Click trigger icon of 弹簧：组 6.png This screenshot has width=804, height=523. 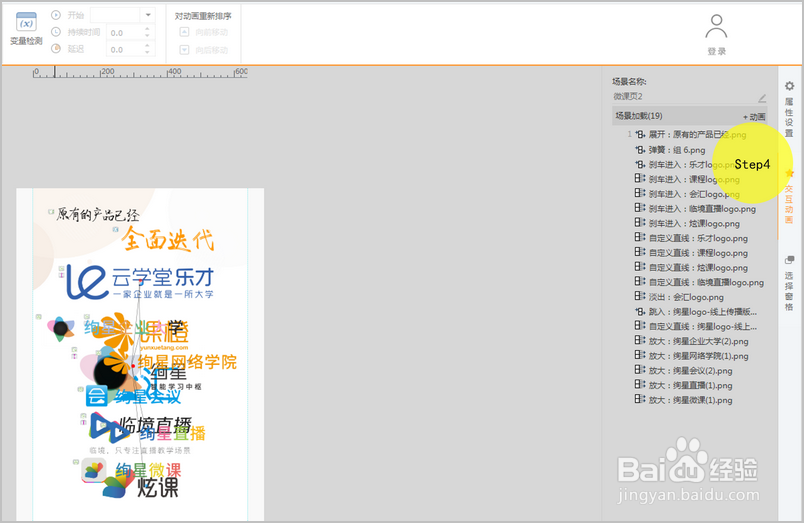click(x=640, y=150)
